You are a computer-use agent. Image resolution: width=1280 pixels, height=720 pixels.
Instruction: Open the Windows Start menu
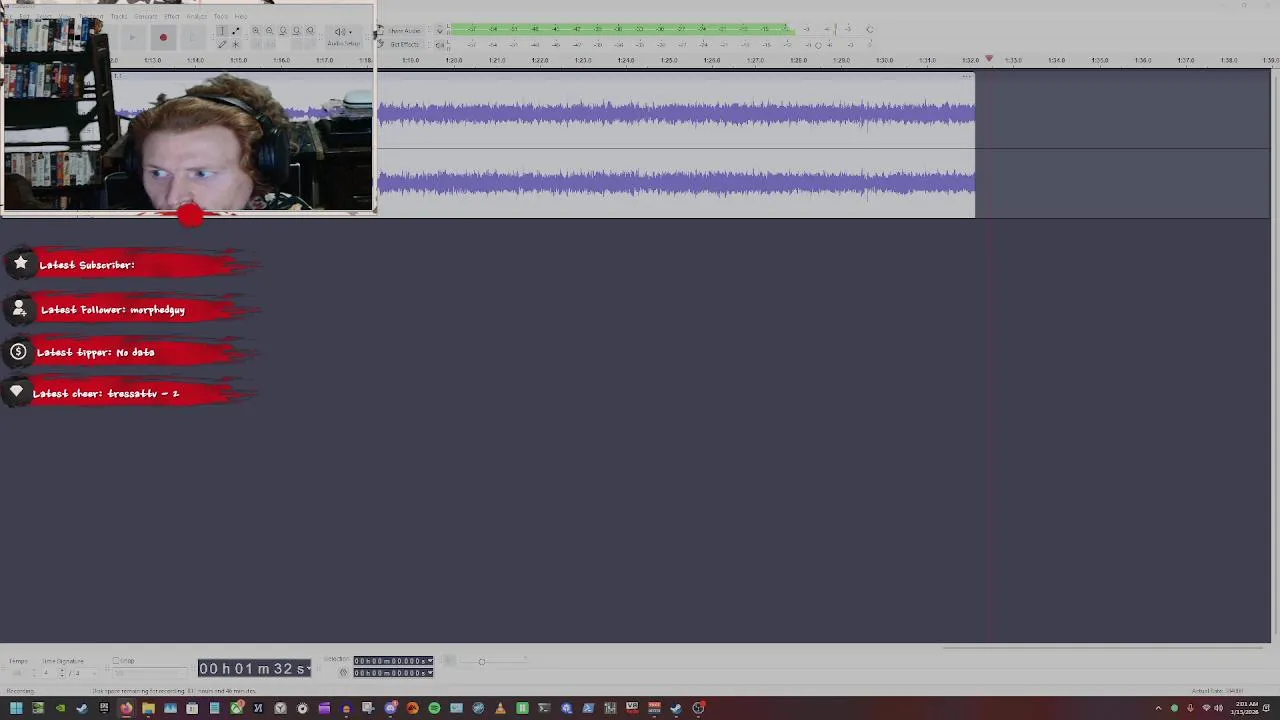point(16,708)
